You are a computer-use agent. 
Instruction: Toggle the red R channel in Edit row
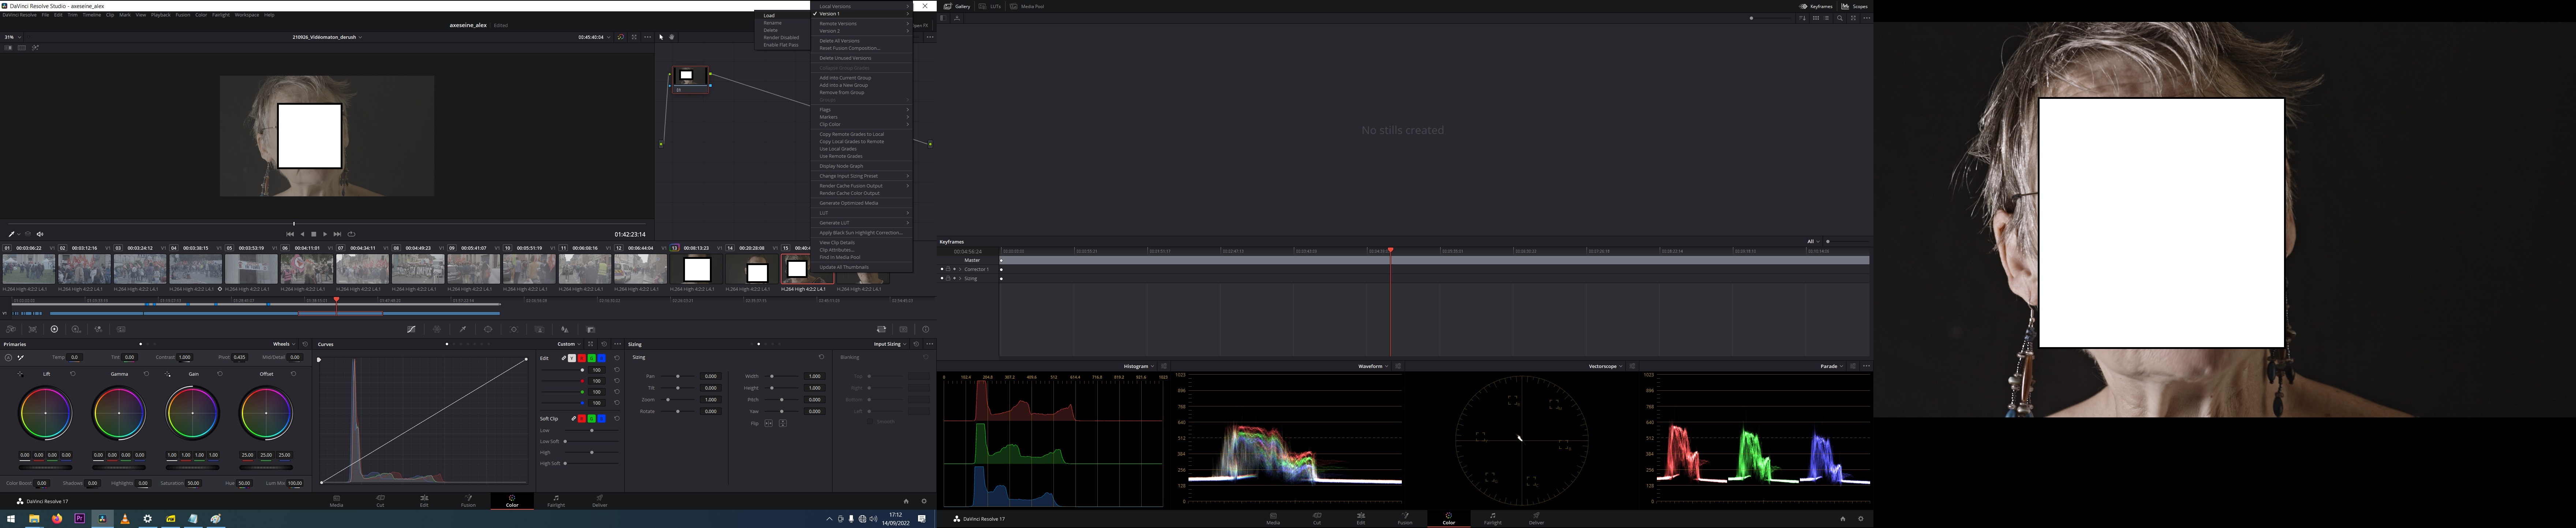pos(582,358)
